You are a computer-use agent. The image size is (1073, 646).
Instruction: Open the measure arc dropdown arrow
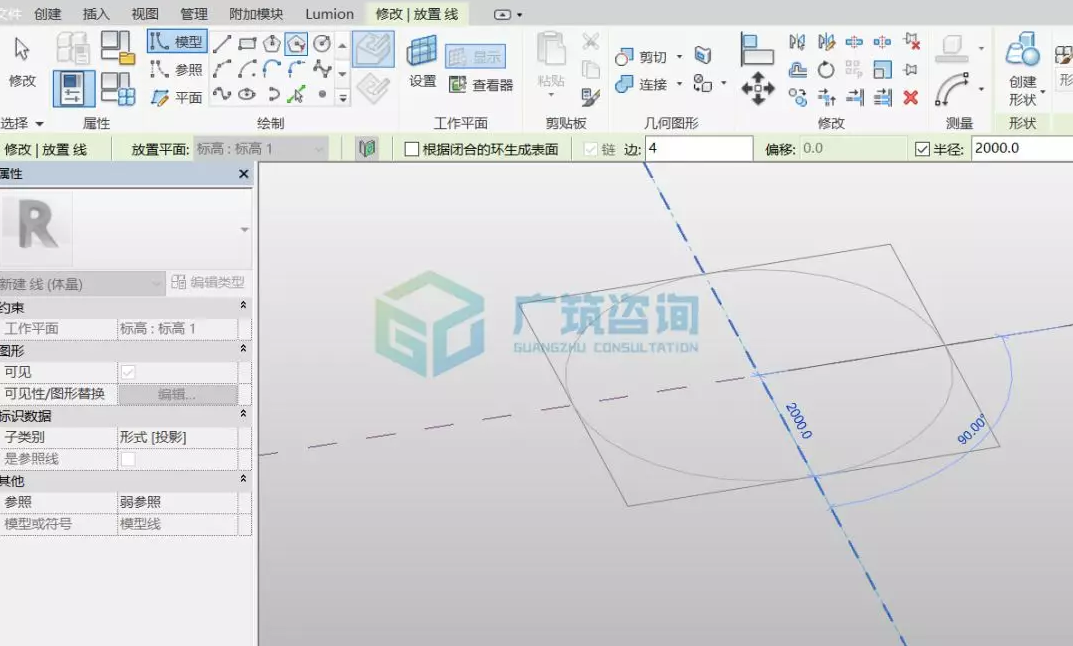(x=981, y=89)
